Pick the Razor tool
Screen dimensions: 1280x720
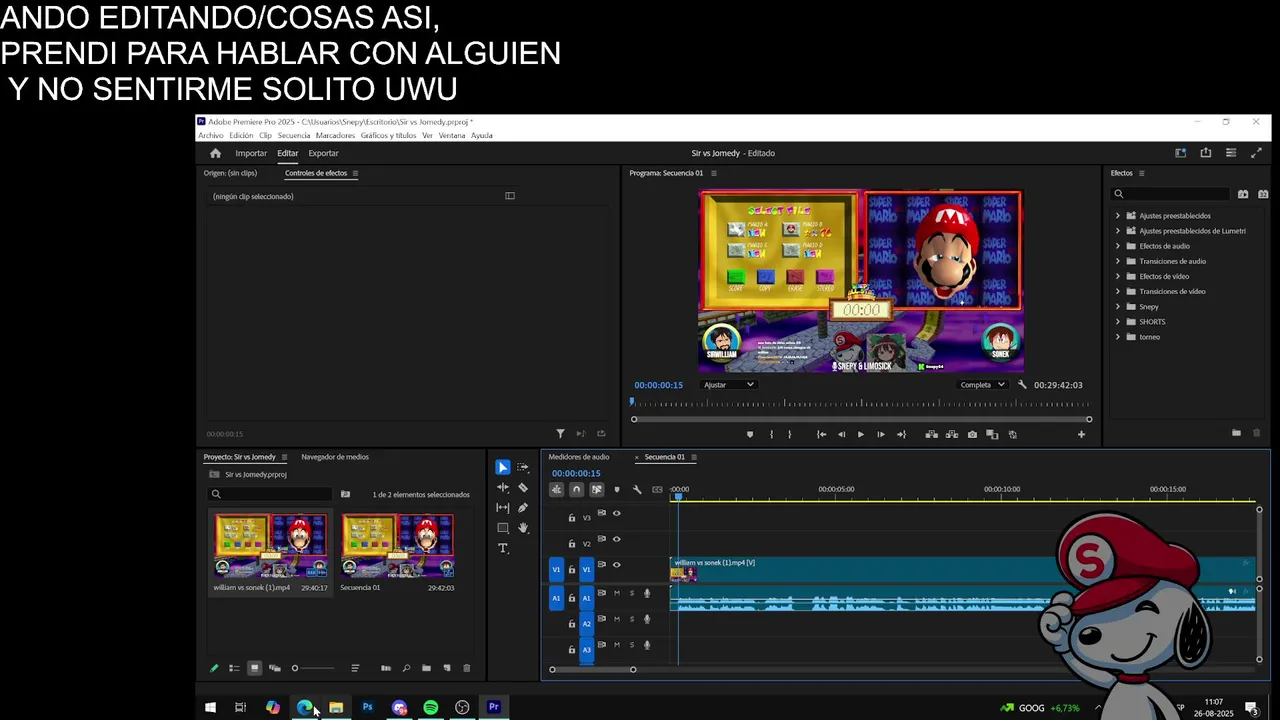point(523,488)
